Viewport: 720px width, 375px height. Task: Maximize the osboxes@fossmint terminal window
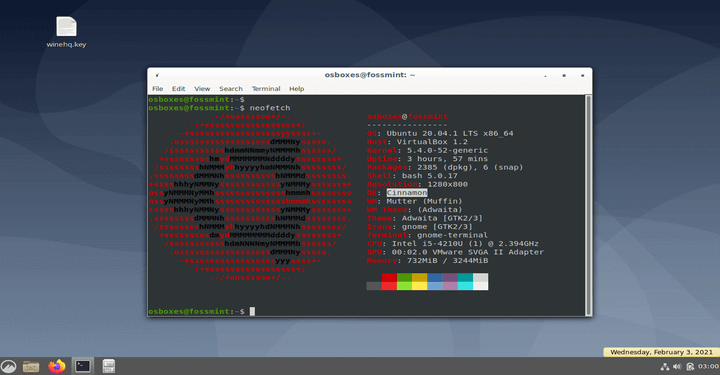tap(564, 75)
